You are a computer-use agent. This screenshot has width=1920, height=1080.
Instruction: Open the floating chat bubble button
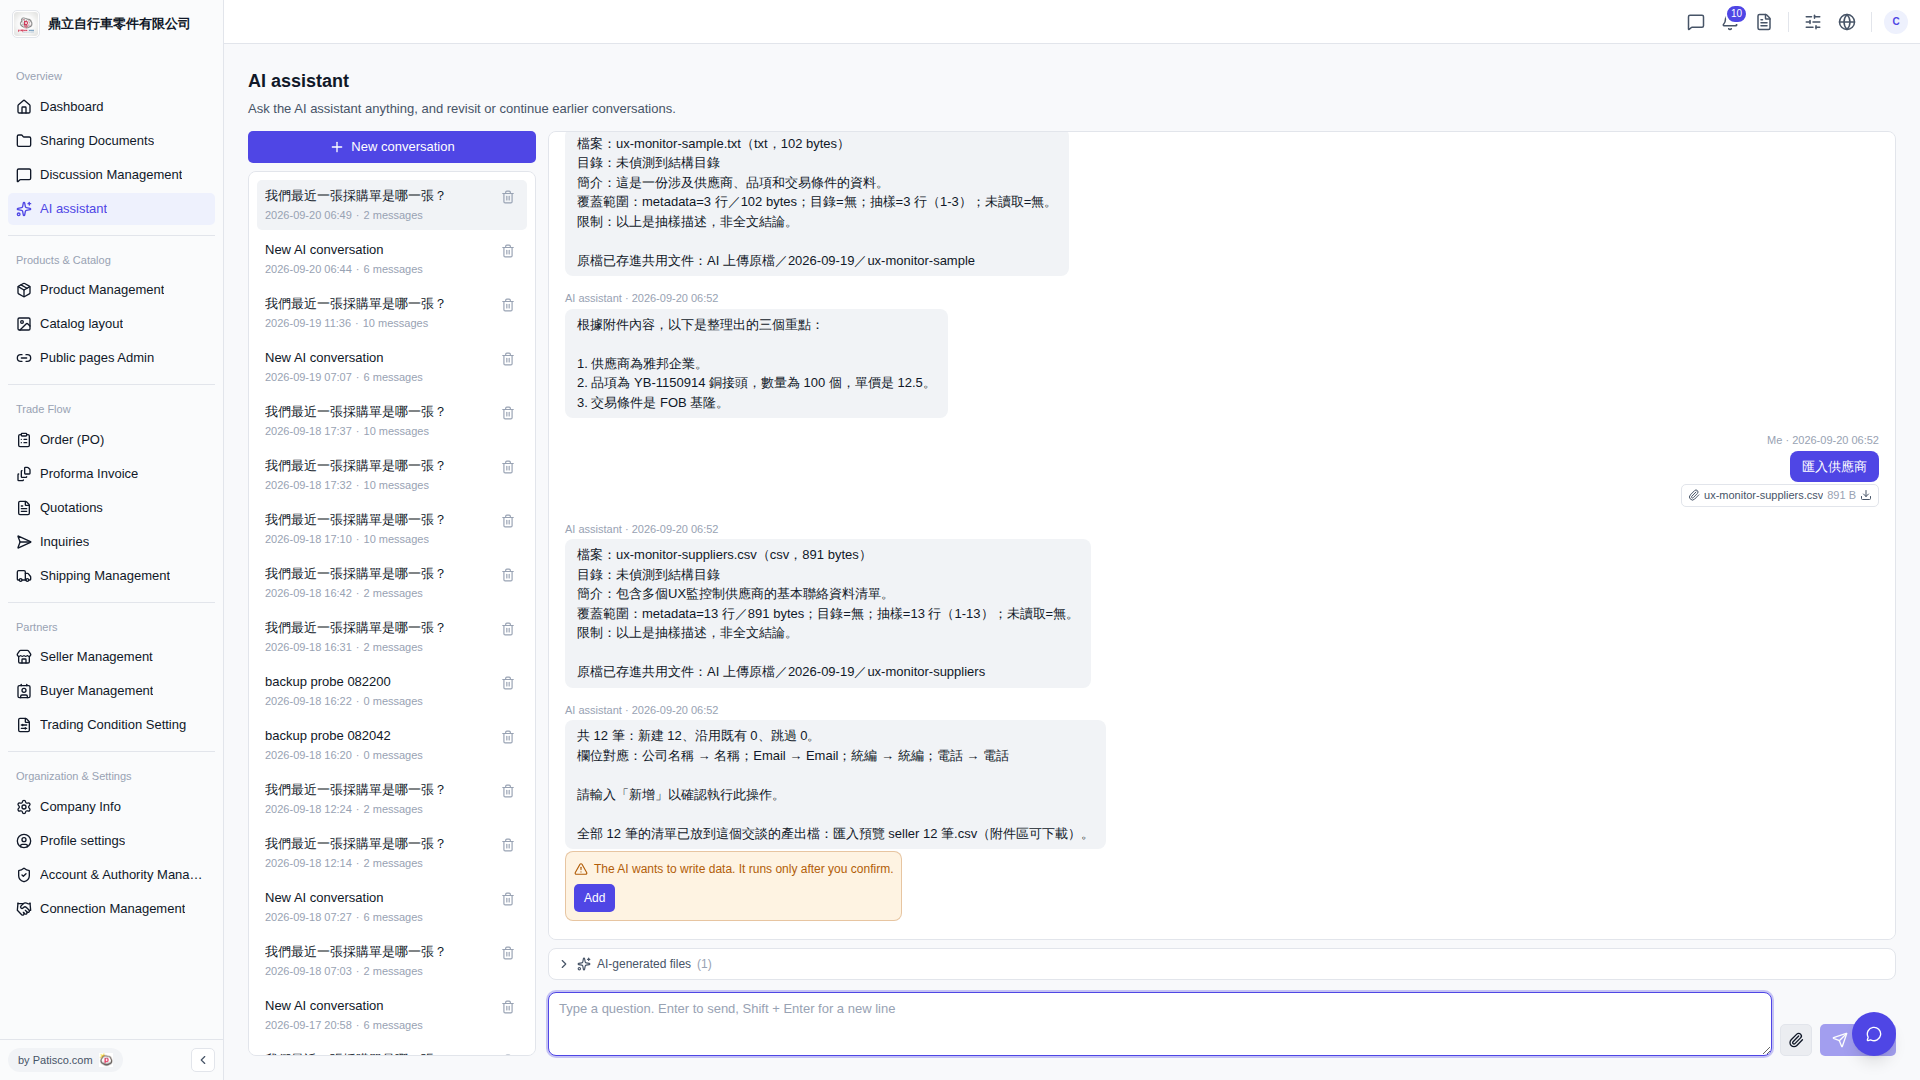click(x=1874, y=1034)
